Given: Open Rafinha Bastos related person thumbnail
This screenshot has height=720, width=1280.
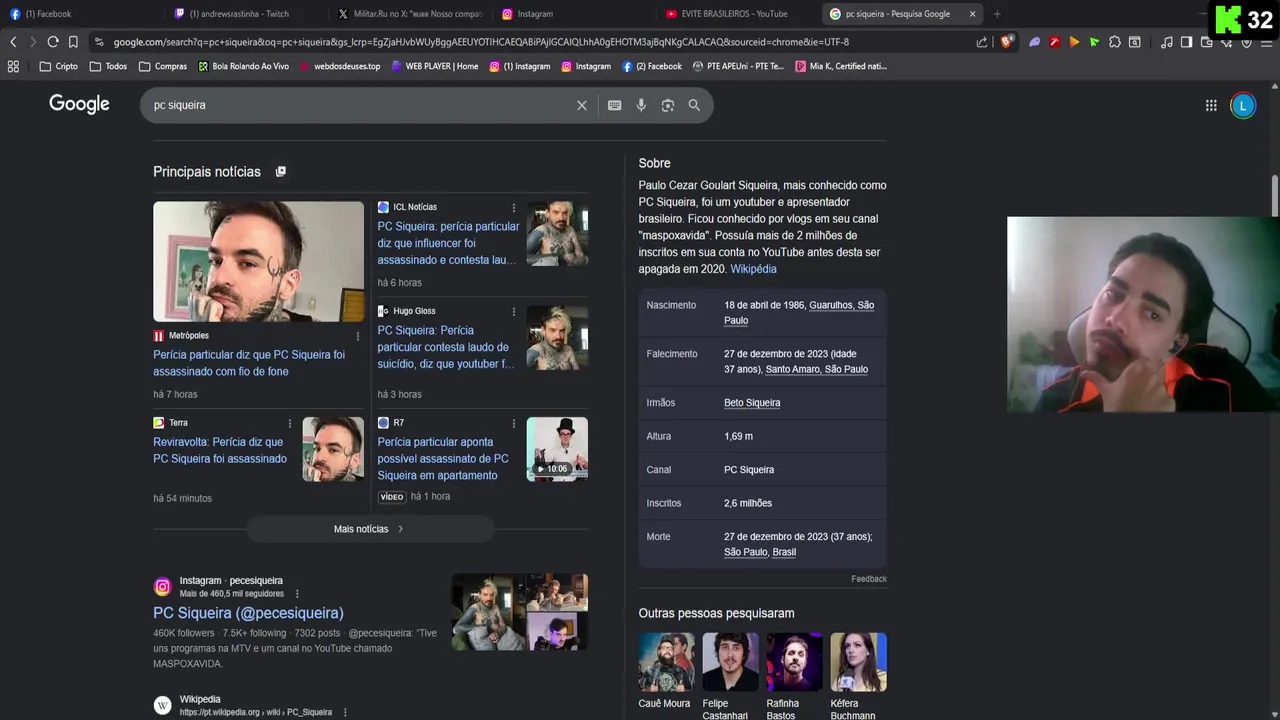Looking at the screenshot, I should pyautogui.click(x=794, y=662).
